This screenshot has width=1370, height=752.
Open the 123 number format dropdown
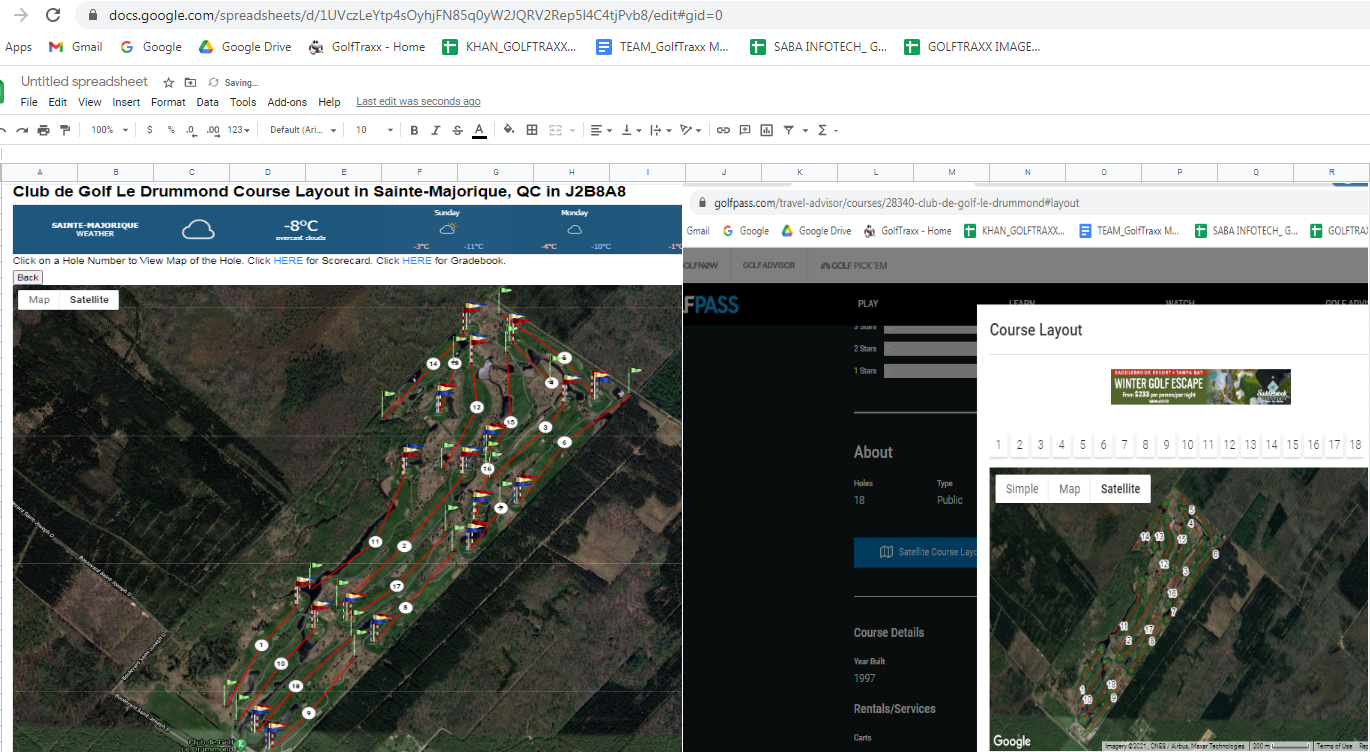pyautogui.click(x=240, y=130)
